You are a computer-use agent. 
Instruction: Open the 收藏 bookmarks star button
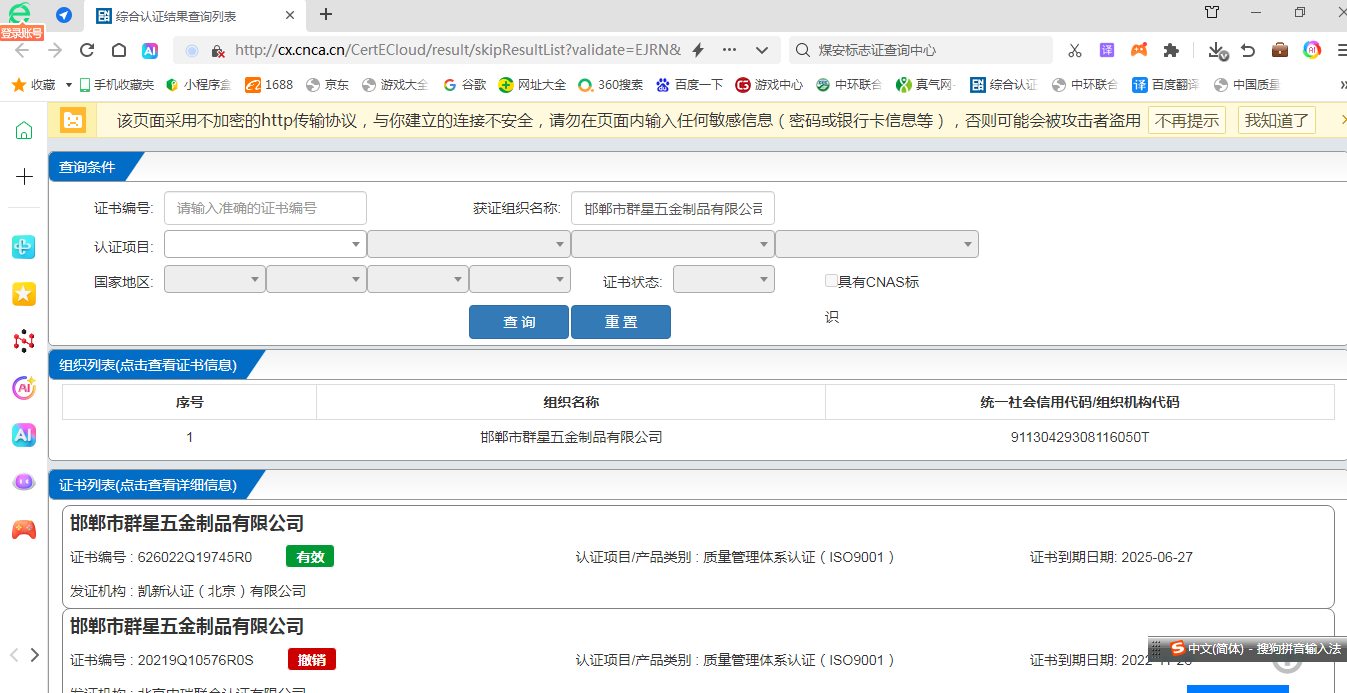point(33,85)
